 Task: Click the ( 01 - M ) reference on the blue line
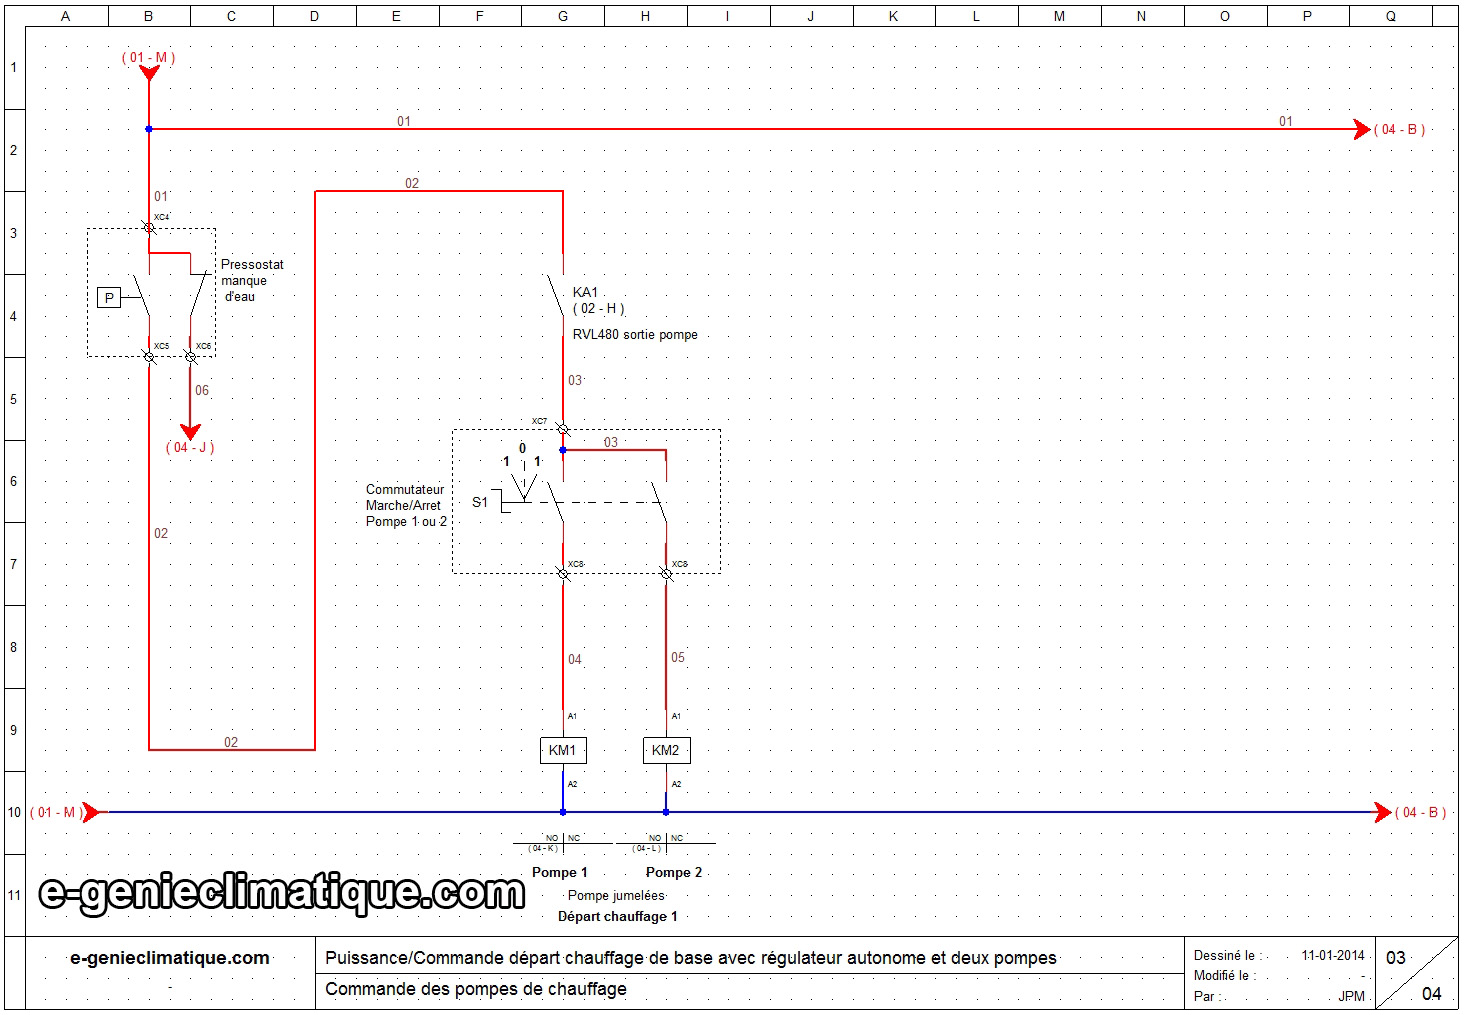point(55,813)
